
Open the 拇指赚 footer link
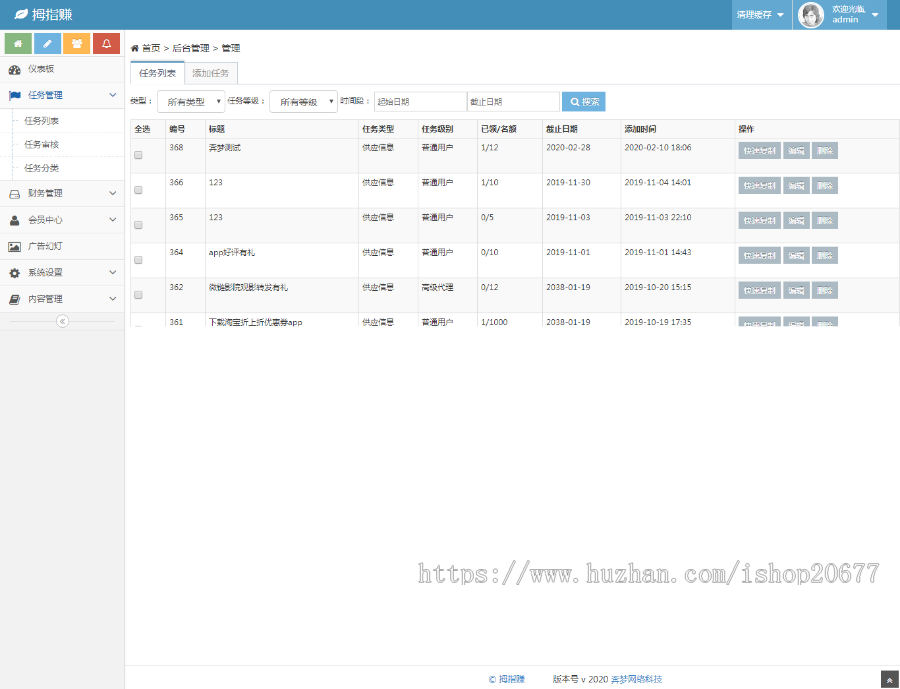tap(511, 680)
